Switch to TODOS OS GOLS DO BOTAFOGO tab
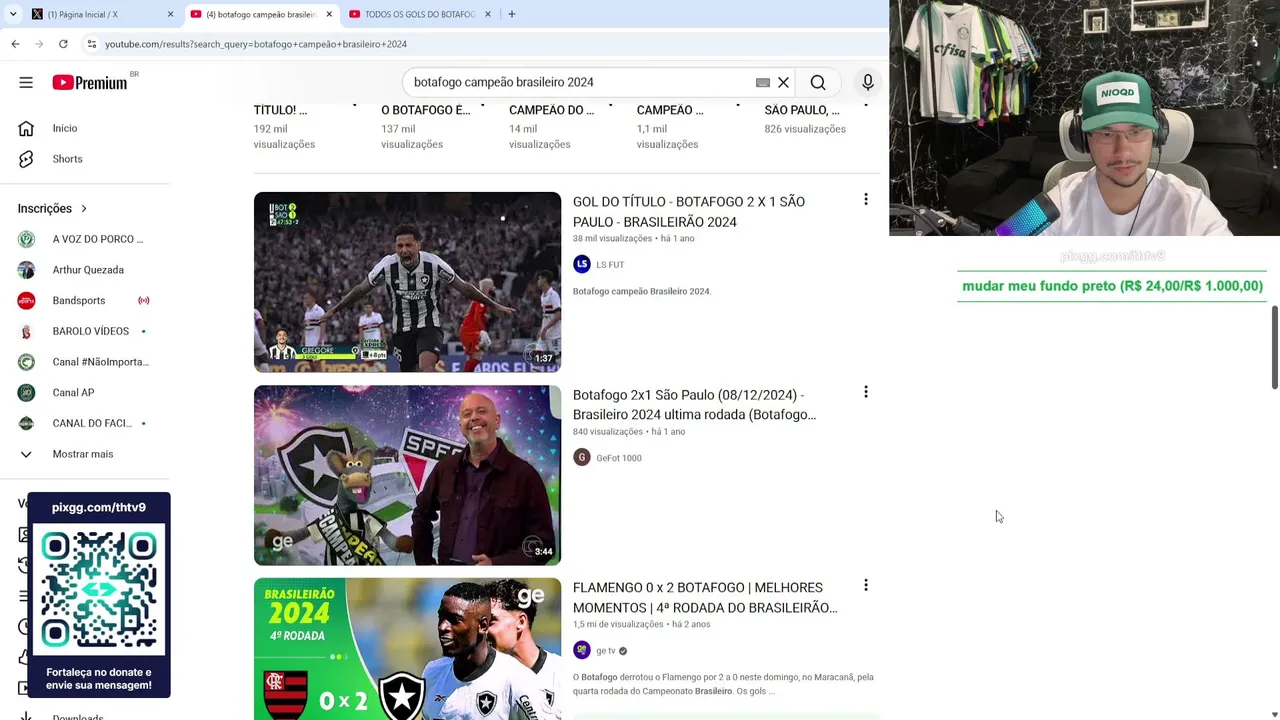The image size is (1280, 720). coord(420,14)
